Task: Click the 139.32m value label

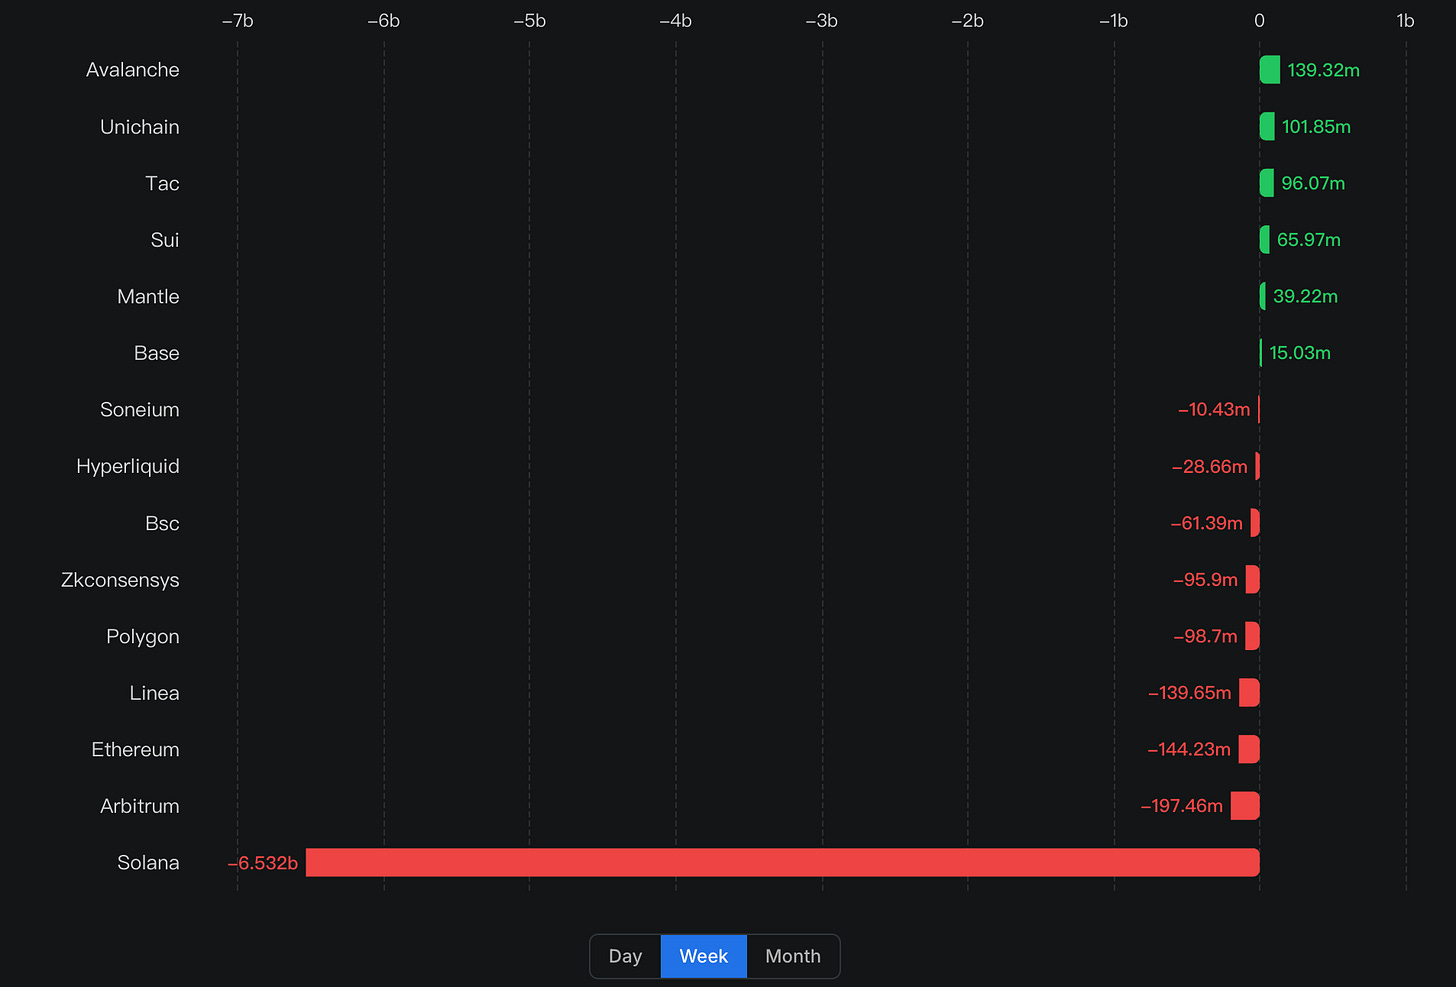Action: pos(1324,70)
